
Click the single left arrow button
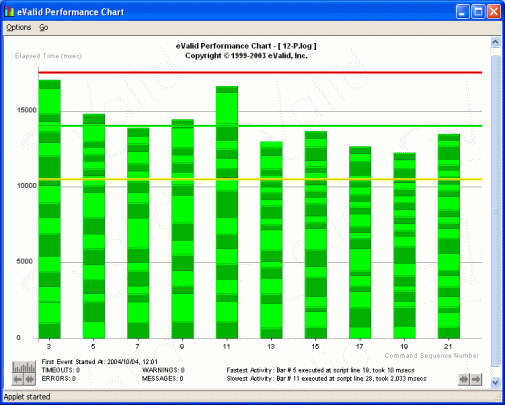(x=18, y=379)
